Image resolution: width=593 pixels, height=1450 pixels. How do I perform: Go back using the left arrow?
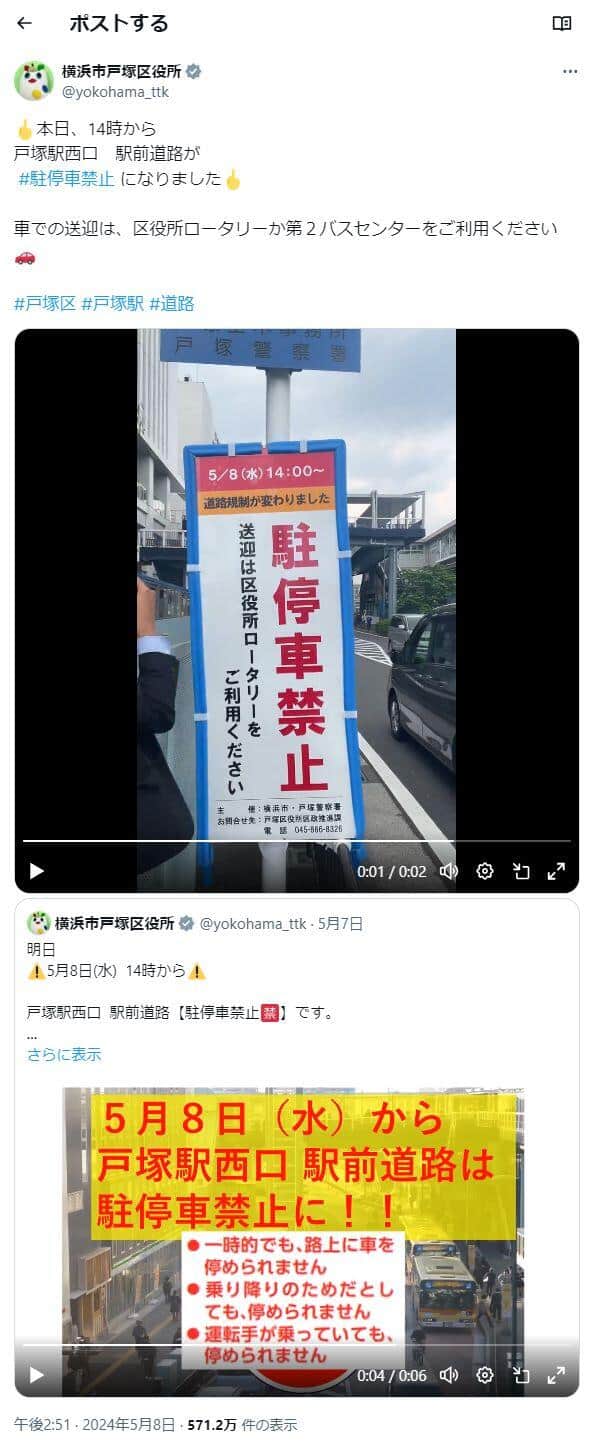(x=25, y=23)
